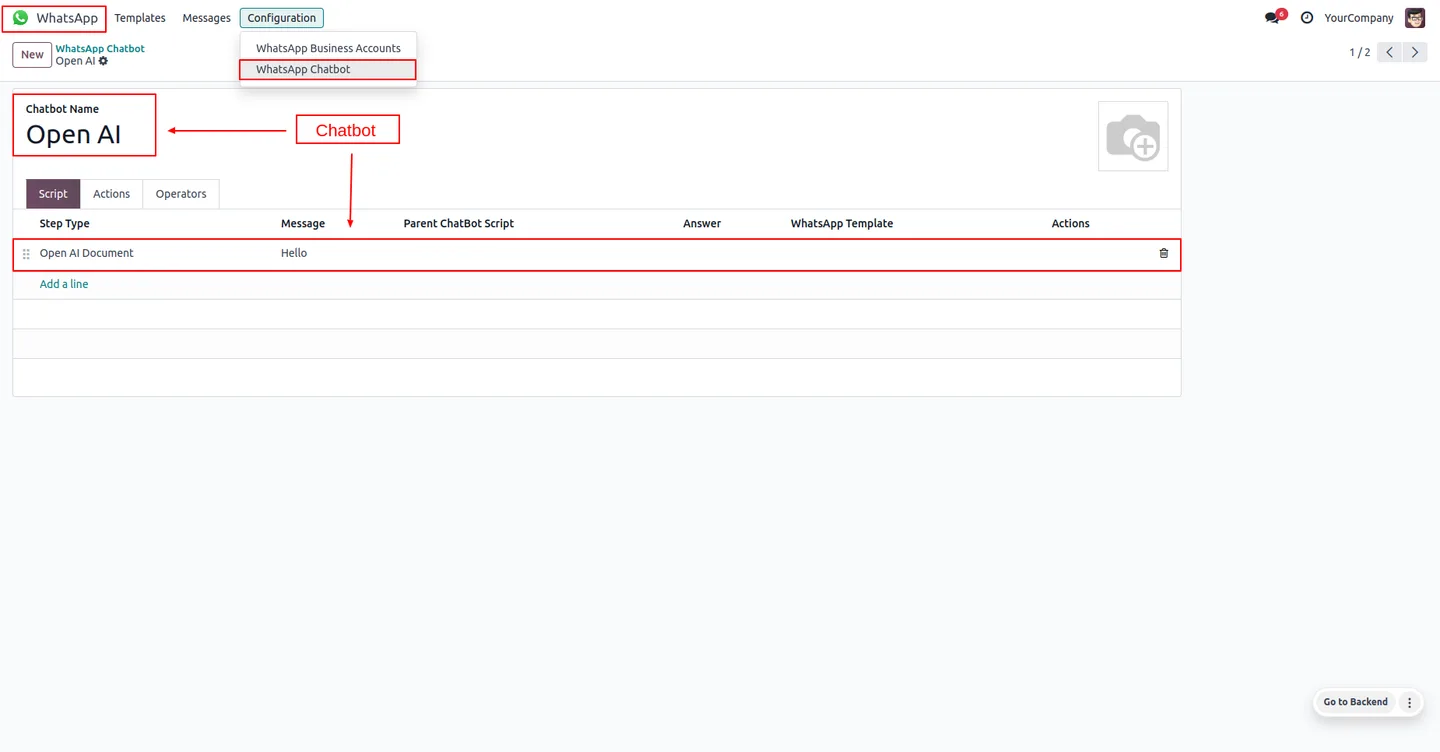
Task: Go to next record arrow
Action: [x=1415, y=52]
